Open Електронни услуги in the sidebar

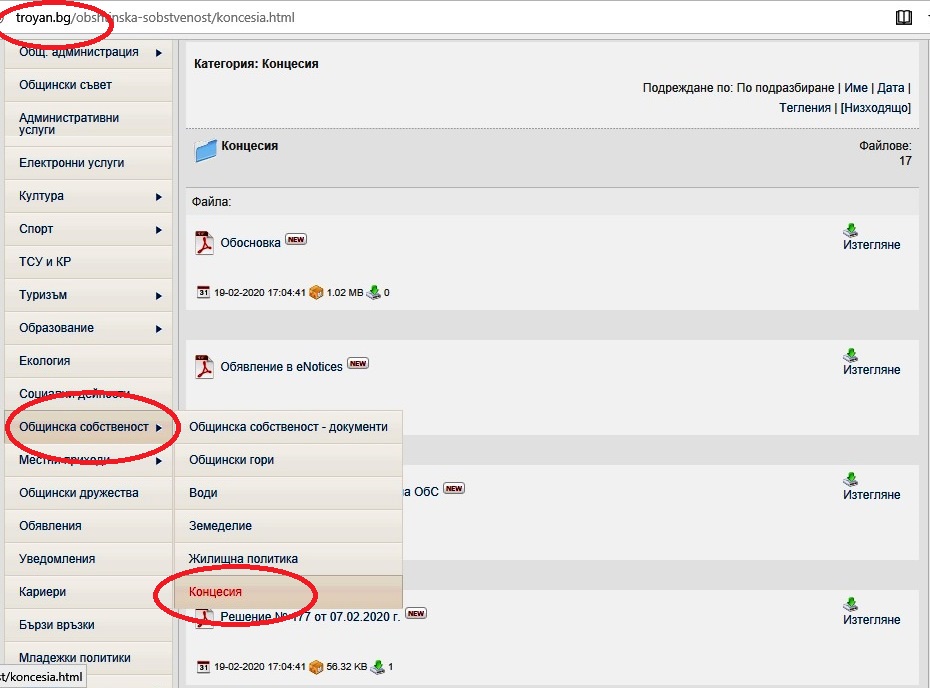(88, 163)
